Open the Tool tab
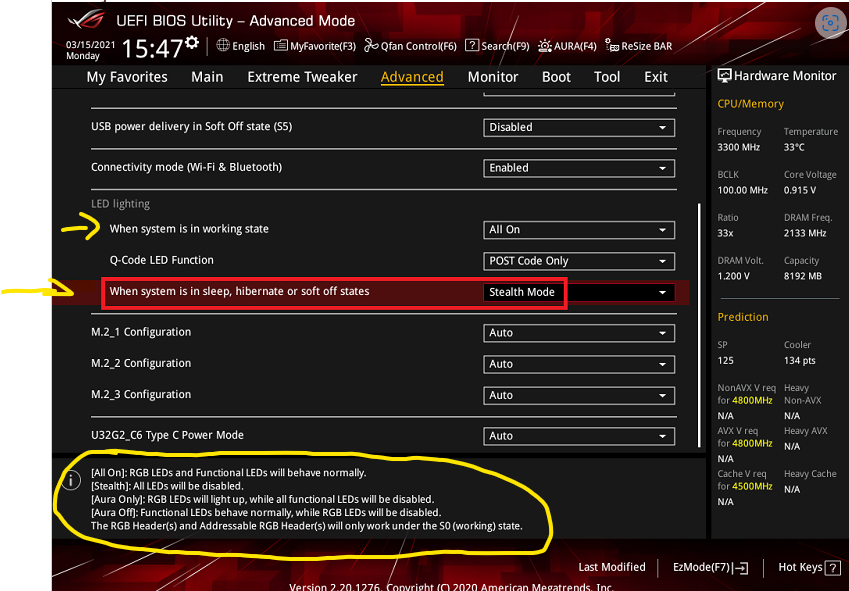Image resolution: width=849 pixels, height=591 pixels. click(x=607, y=77)
